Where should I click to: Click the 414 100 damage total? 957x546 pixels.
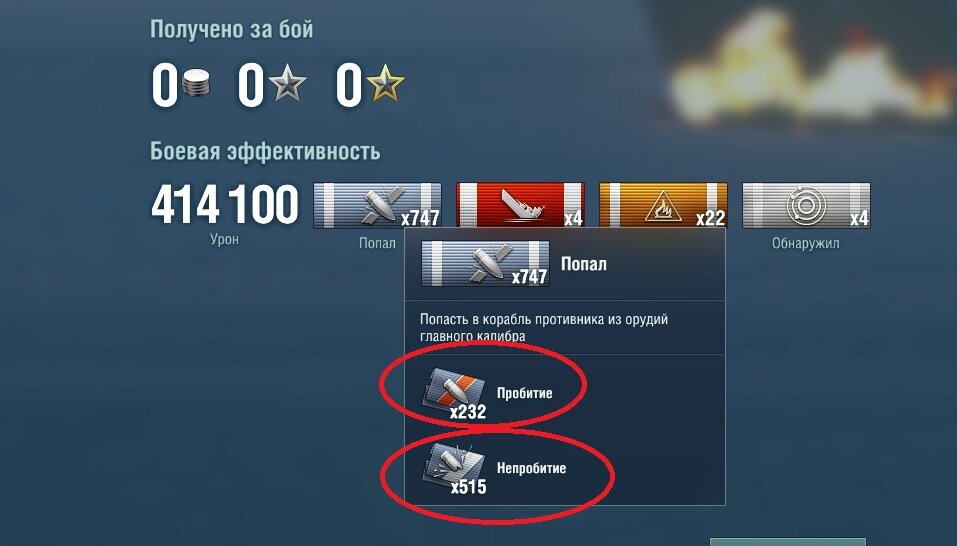click(x=225, y=205)
